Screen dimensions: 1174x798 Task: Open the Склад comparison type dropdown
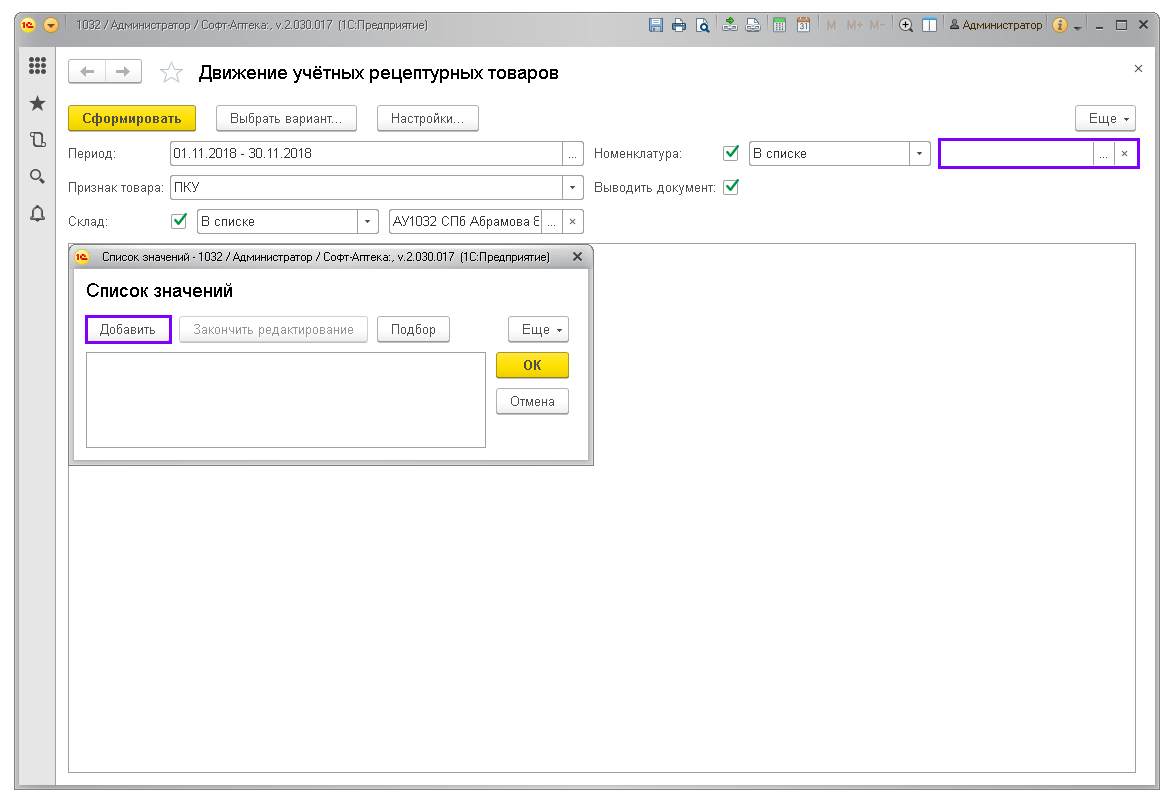coord(369,221)
